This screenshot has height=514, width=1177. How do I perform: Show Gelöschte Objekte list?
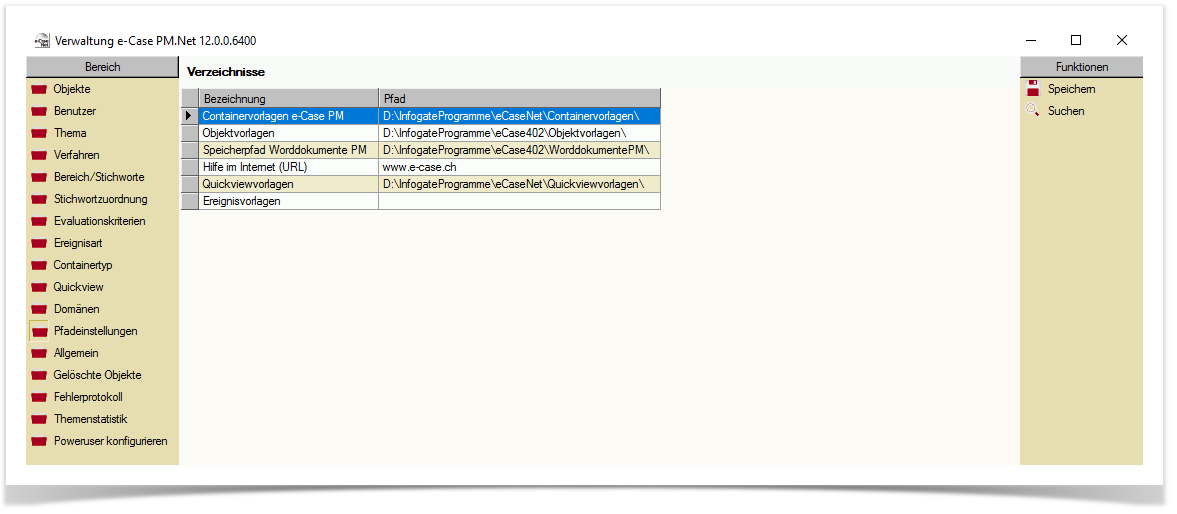(x=98, y=375)
